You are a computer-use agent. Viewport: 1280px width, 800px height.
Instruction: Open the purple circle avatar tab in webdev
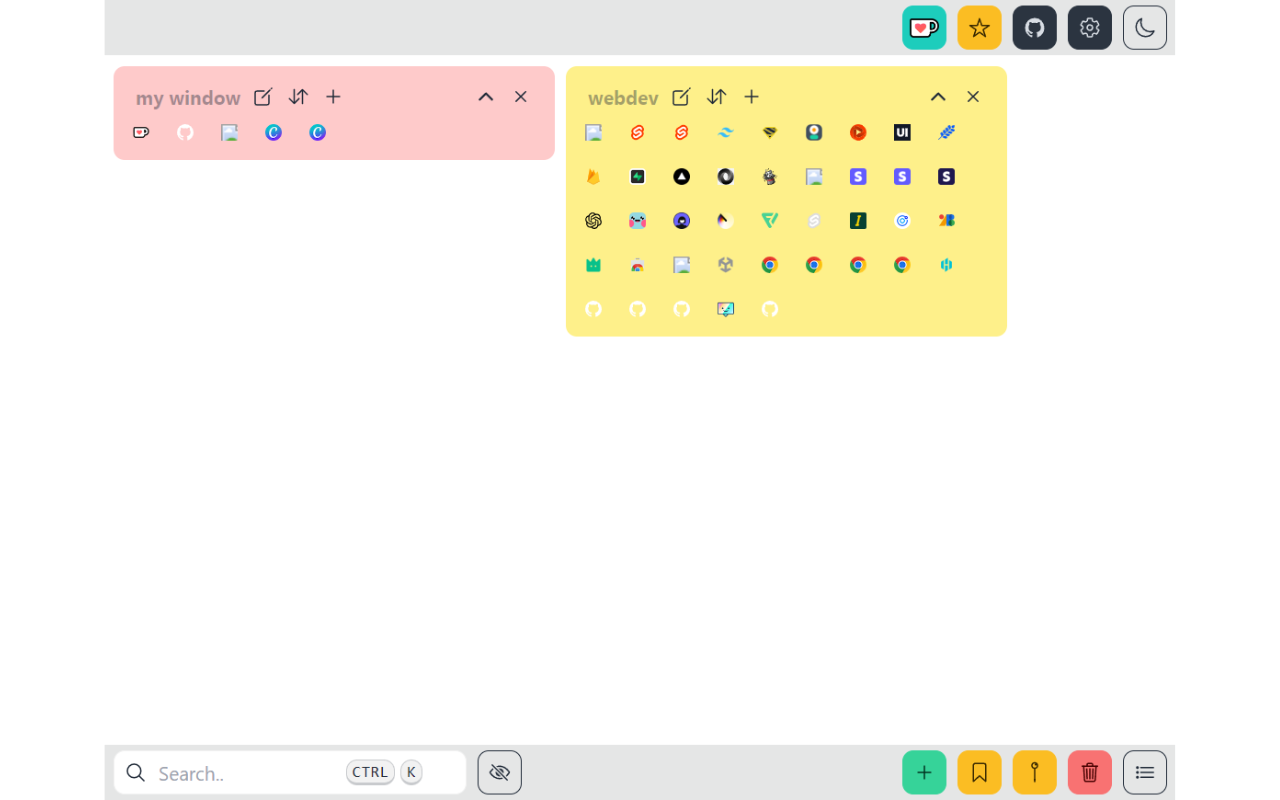pos(682,220)
